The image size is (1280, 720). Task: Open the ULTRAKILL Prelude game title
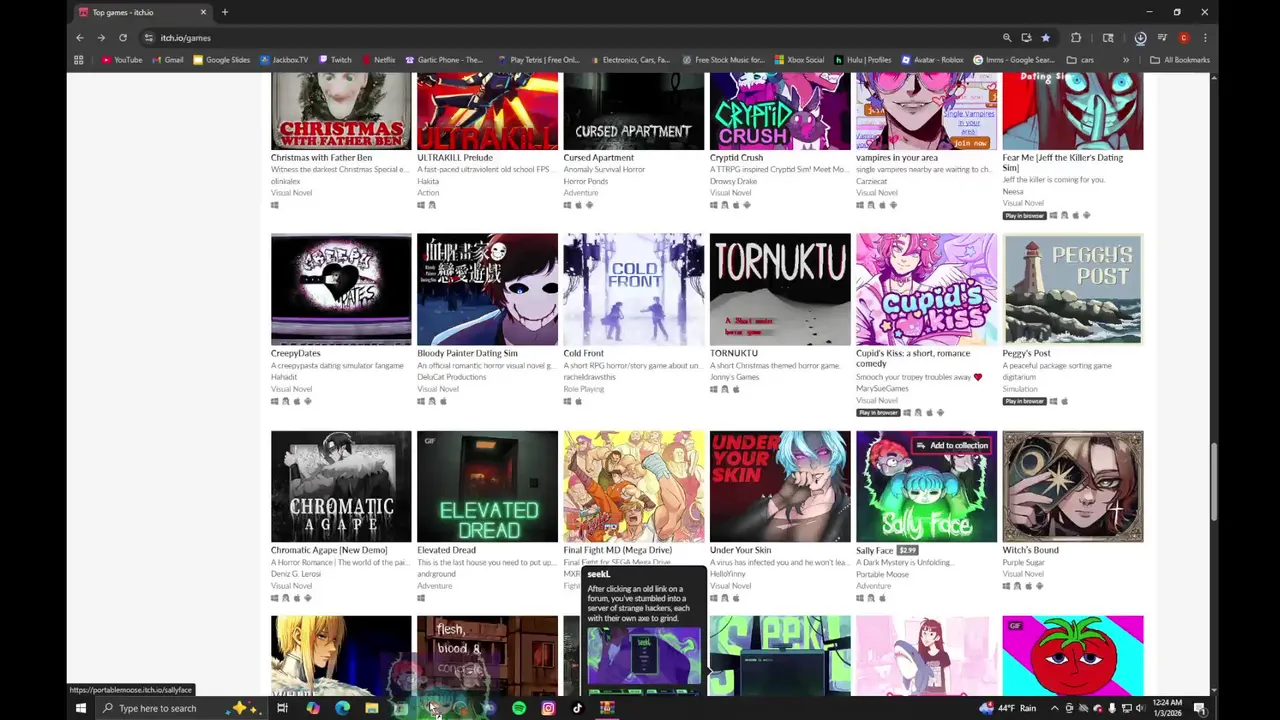tap(454, 158)
